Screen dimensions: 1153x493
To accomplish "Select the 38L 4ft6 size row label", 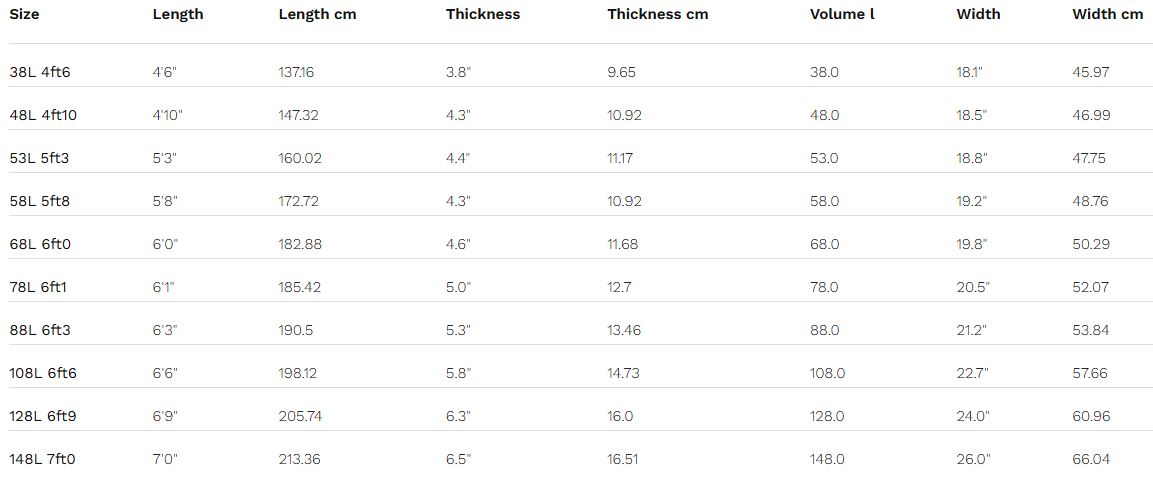I will tap(39, 72).
